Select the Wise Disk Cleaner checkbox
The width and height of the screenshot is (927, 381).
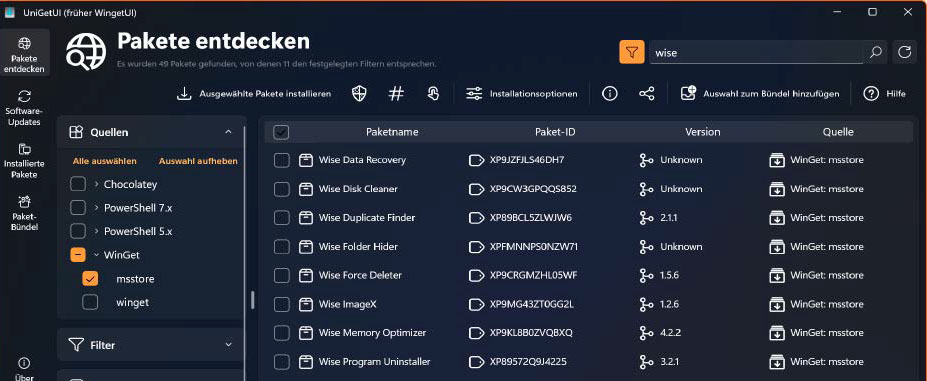tap(281, 189)
